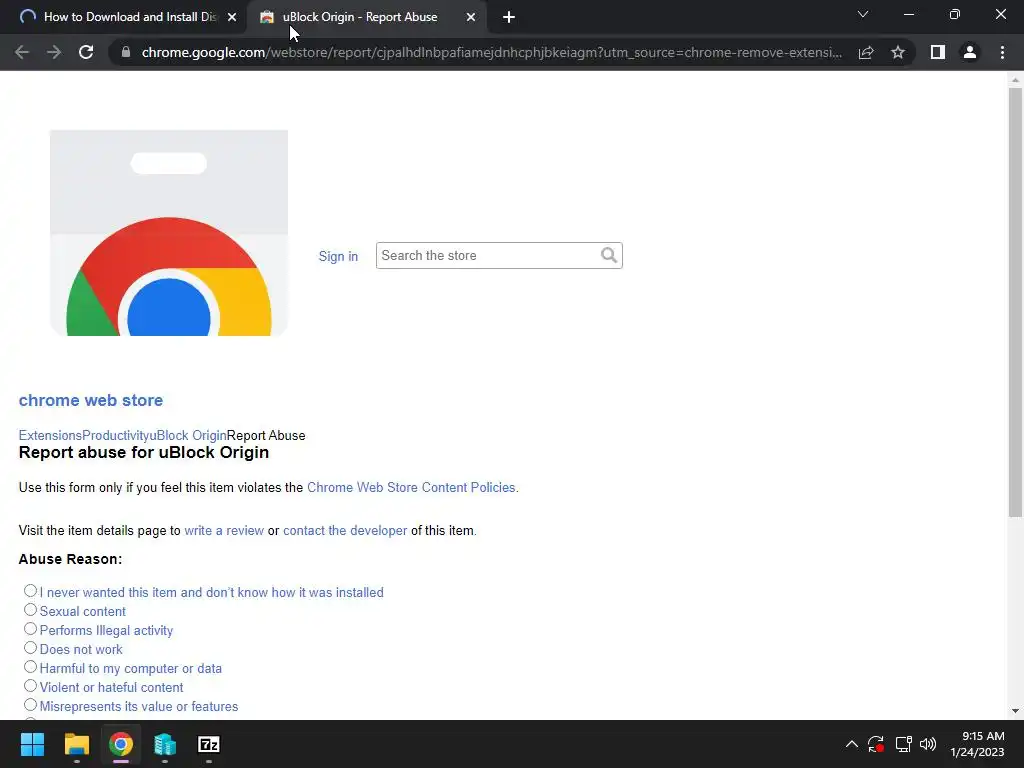
Task: Open the Productivity breadcrumb link
Action: 116,436
